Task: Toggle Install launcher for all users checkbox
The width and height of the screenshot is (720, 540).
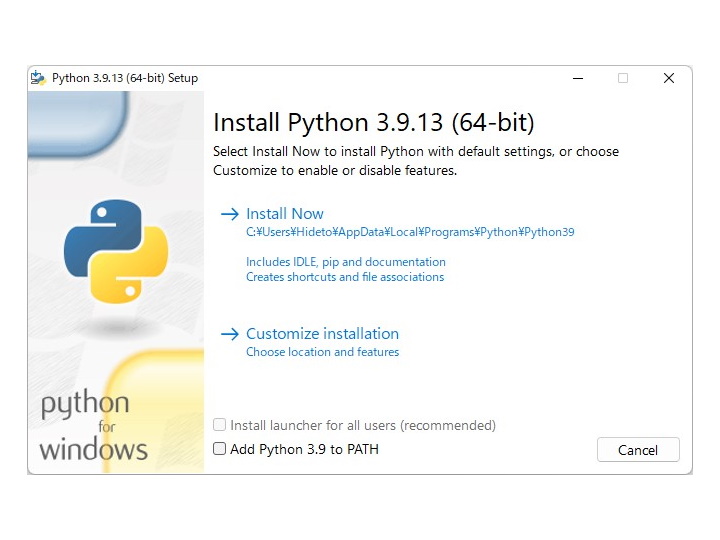Action: click(x=219, y=425)
